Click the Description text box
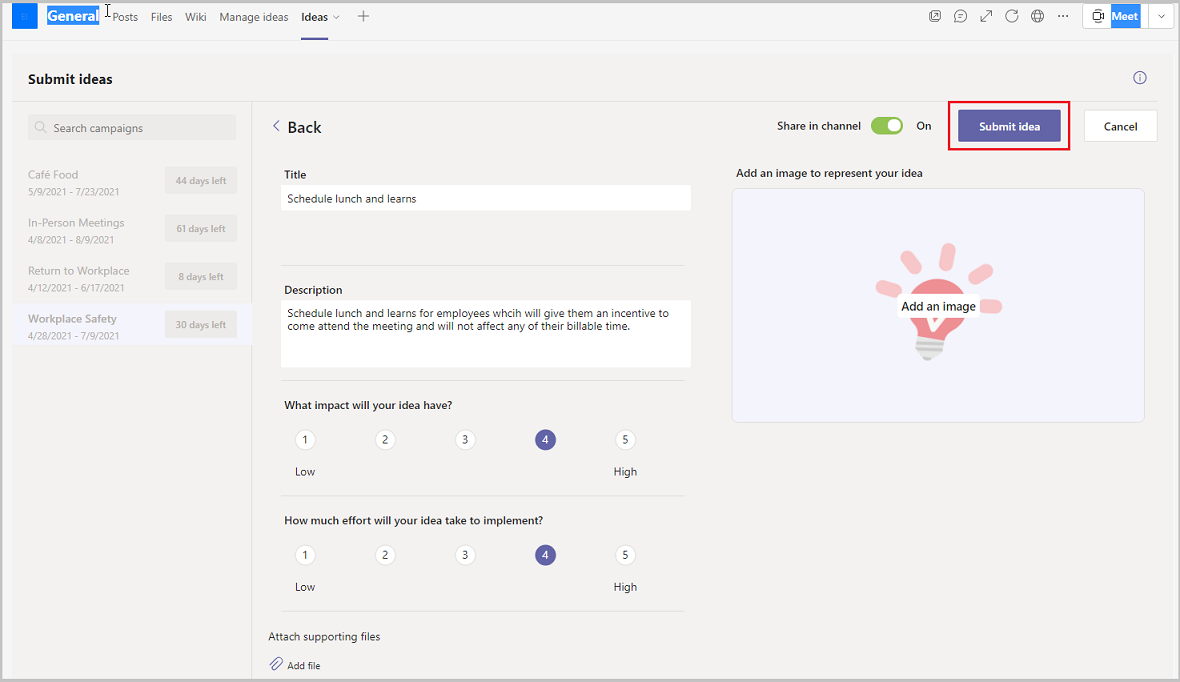1180x682 pixels. click(485, 333)
